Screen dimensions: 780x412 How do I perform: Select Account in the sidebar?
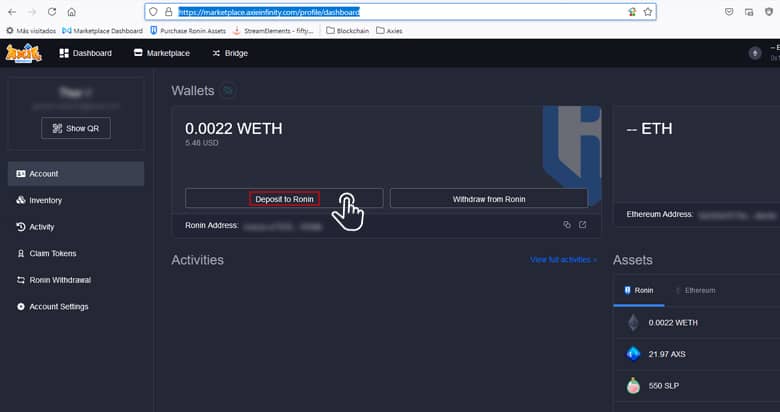pos(76,174)
